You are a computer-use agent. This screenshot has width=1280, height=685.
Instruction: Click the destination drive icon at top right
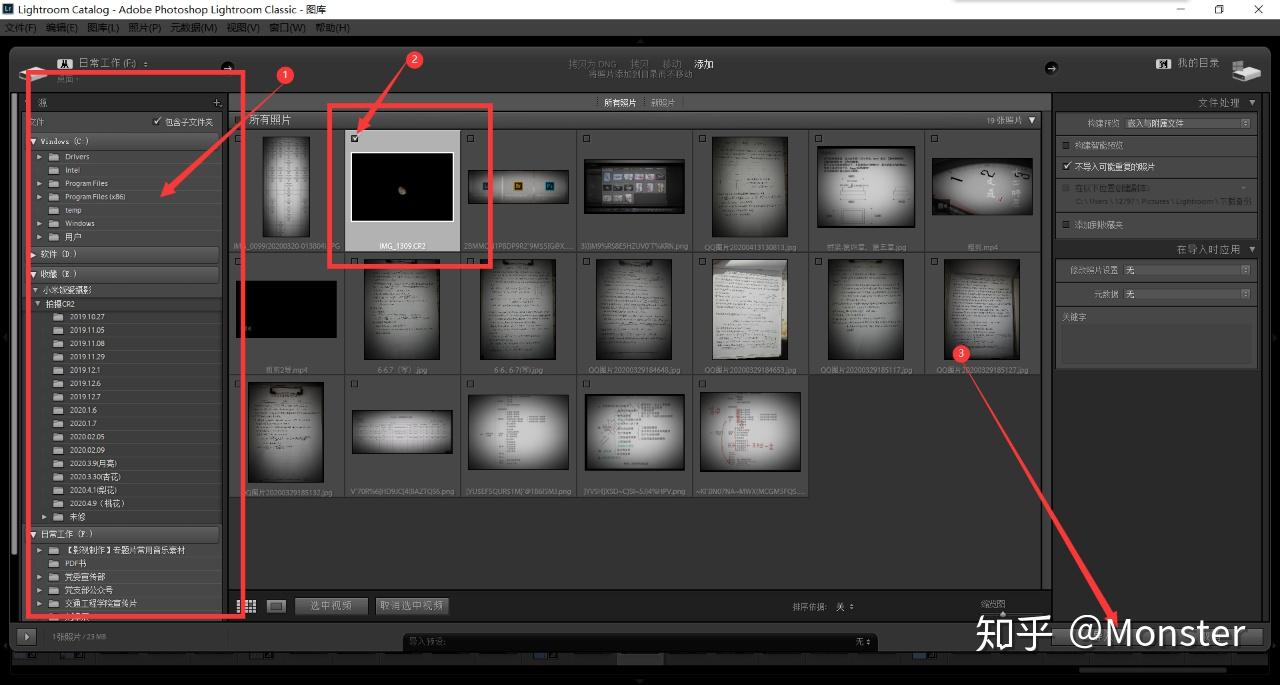click(1246, 72)
